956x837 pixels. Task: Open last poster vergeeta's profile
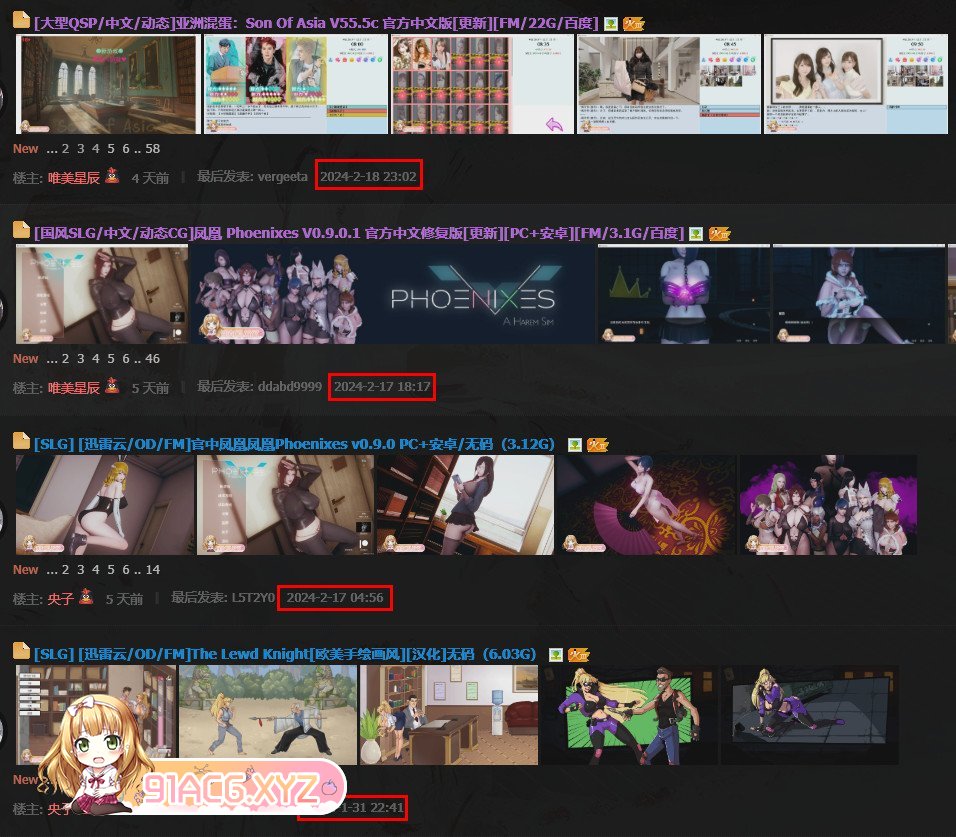point(282,177)
